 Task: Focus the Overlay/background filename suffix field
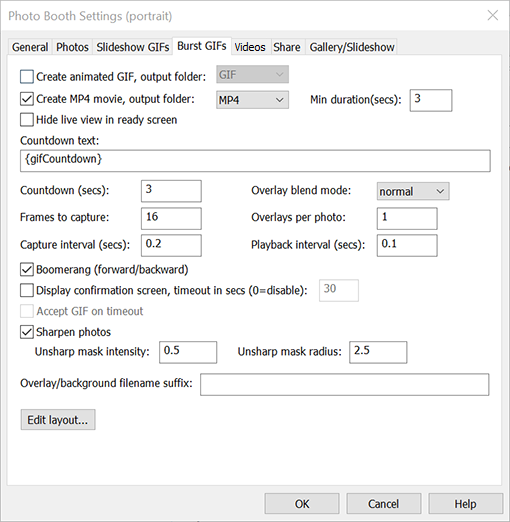click(345, 384)
